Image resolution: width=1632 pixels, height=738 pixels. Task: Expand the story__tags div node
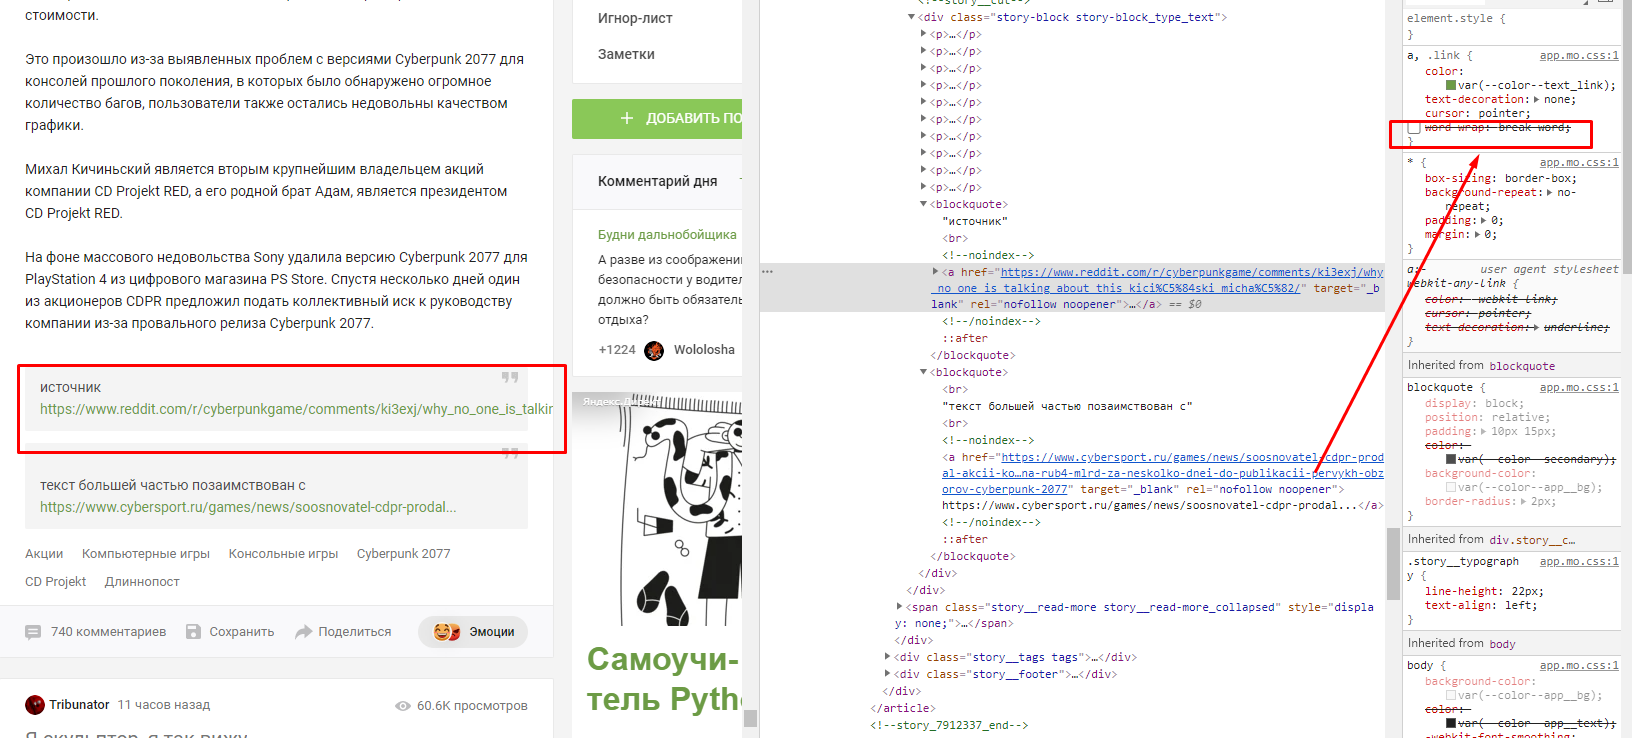click(x=887, y=657)
